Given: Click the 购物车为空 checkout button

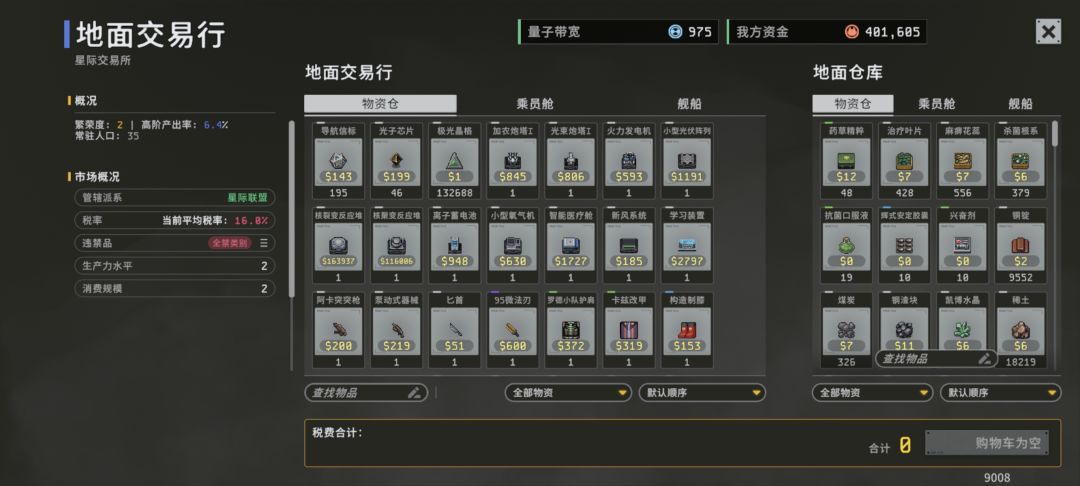Looking at the screenshot, I should pos(986,443).
